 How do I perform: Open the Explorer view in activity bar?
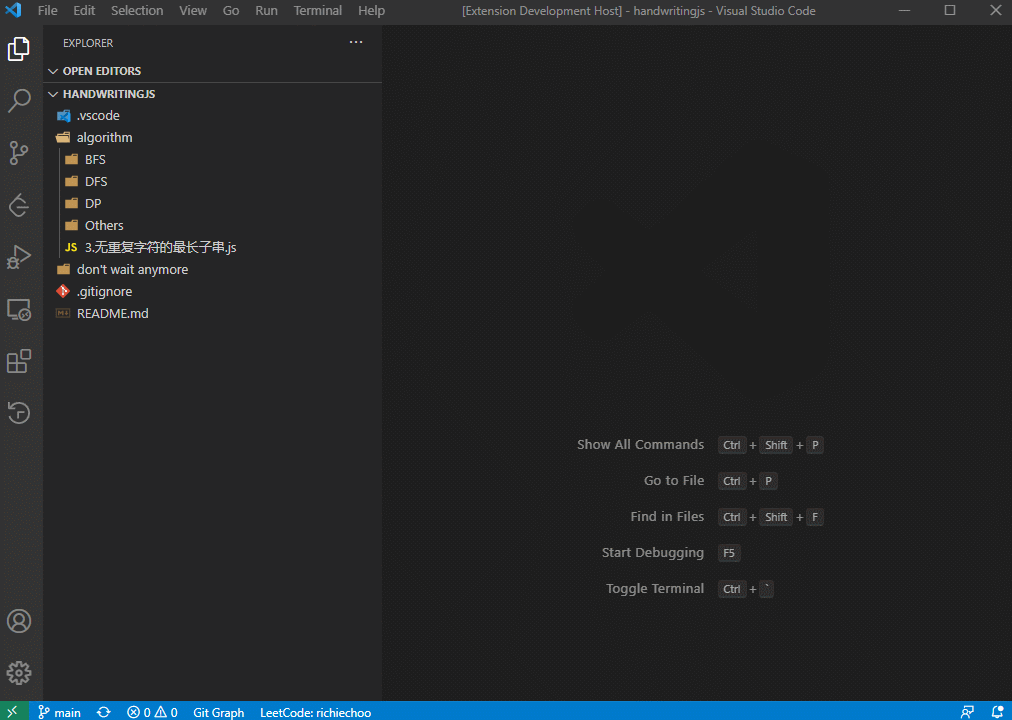[19, 49]
